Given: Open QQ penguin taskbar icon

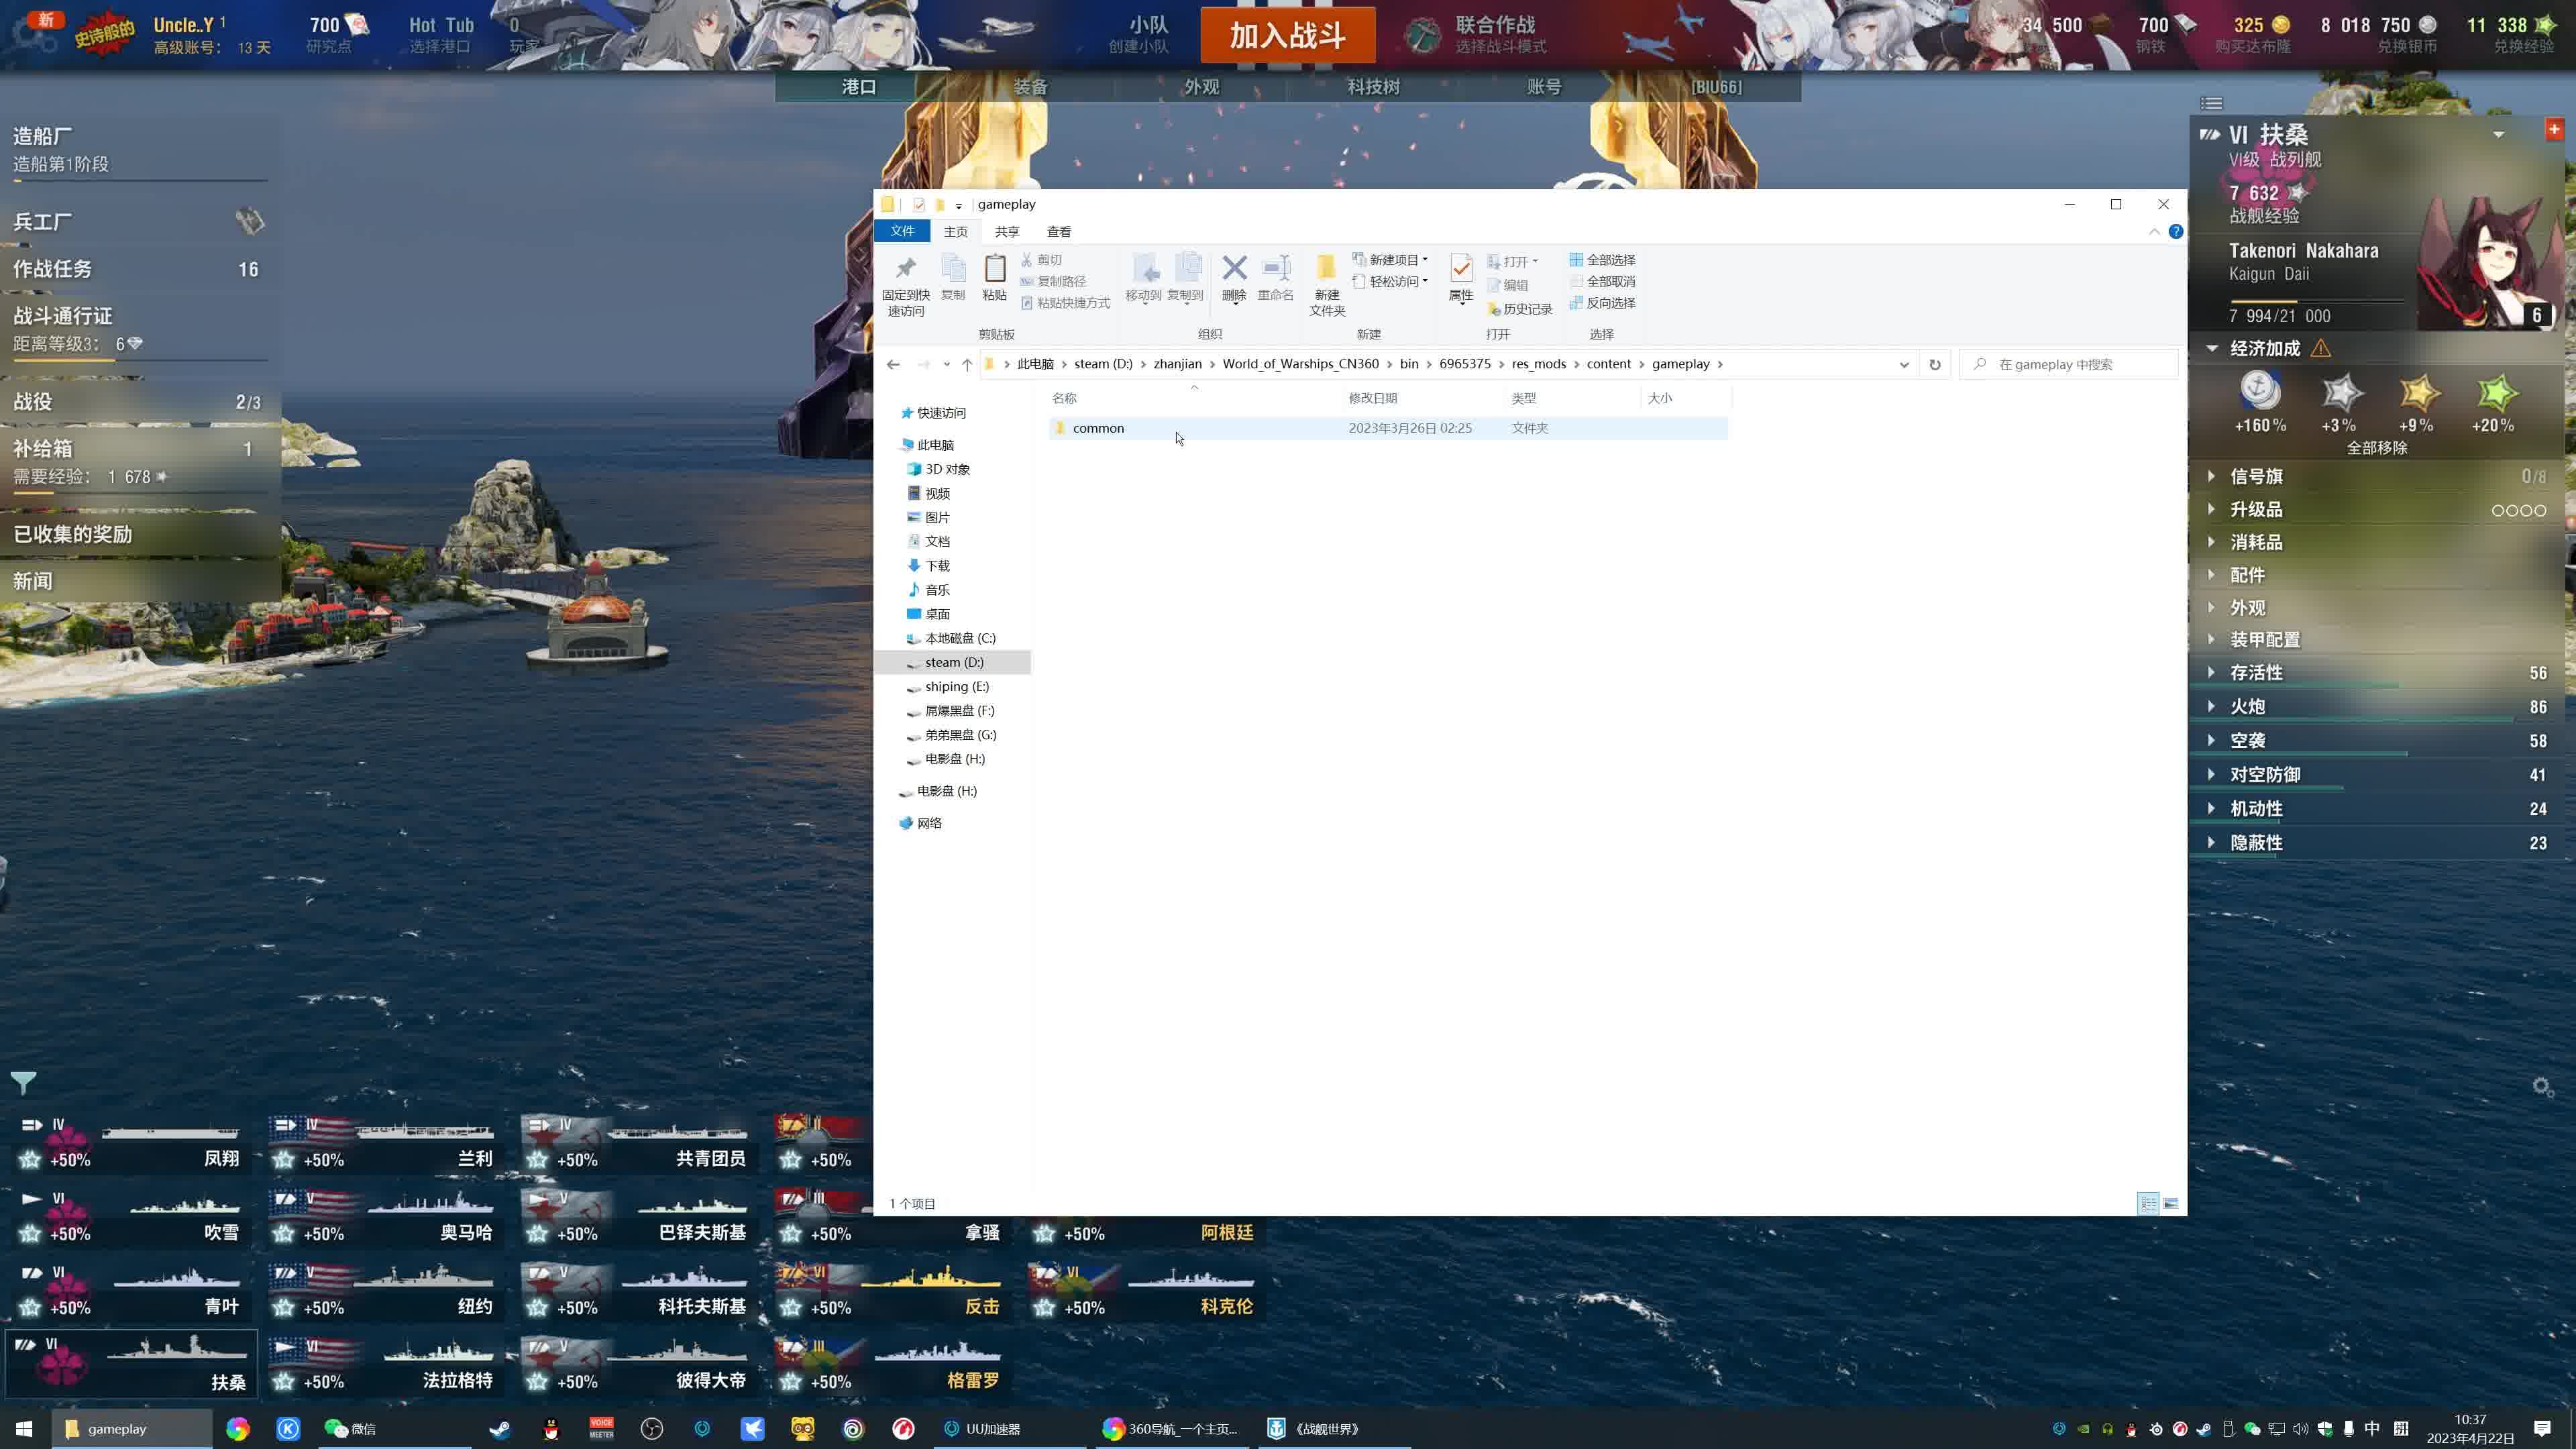Looking at the screenshot, I should tap(550, 1429).
